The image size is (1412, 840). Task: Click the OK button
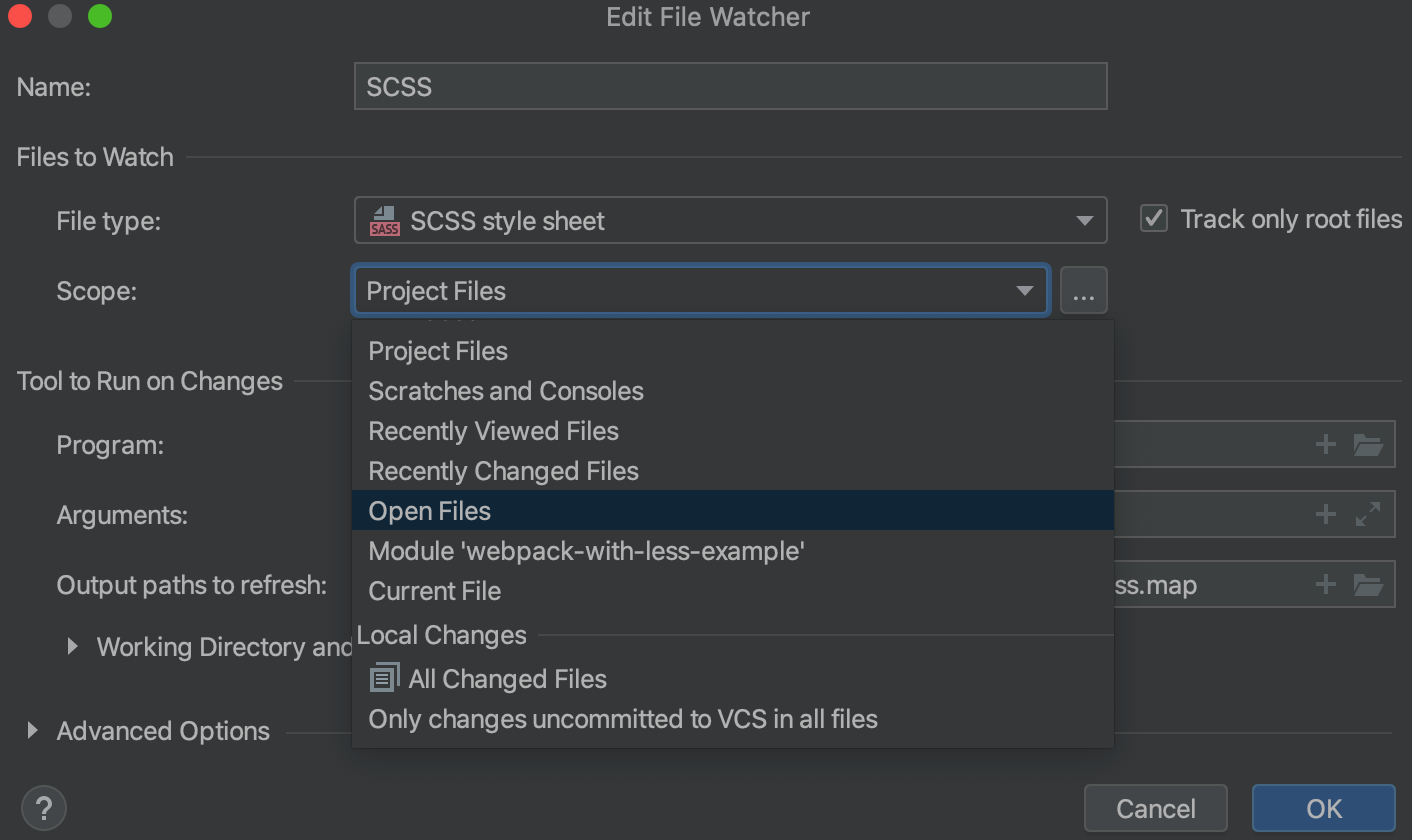pos(1322,807)
